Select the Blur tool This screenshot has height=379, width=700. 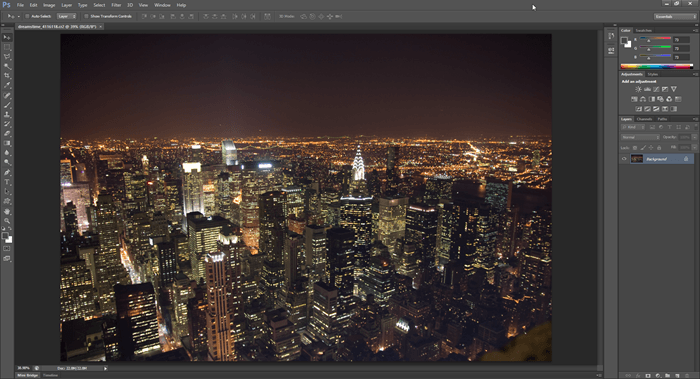[7, 153]
